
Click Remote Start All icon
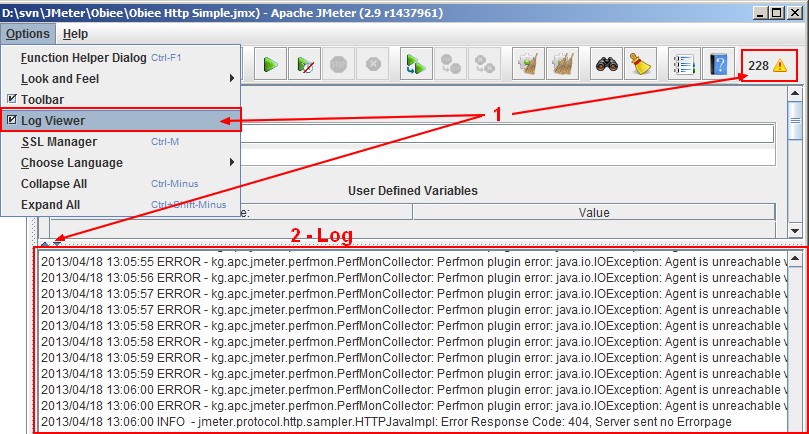(x=415, y=65)
